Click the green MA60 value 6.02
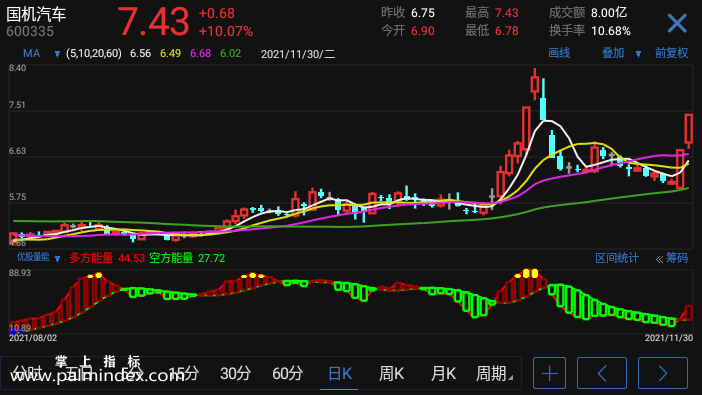The width and height of the screenshot is (702, 395). coord(231,54)
